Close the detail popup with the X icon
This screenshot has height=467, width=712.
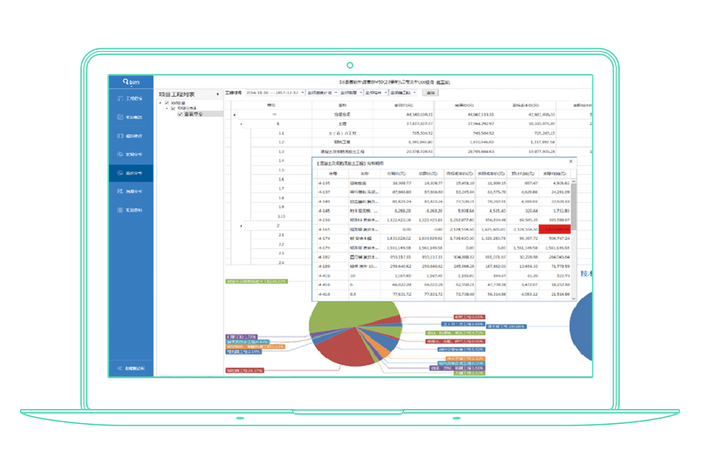tap(571, 161)
